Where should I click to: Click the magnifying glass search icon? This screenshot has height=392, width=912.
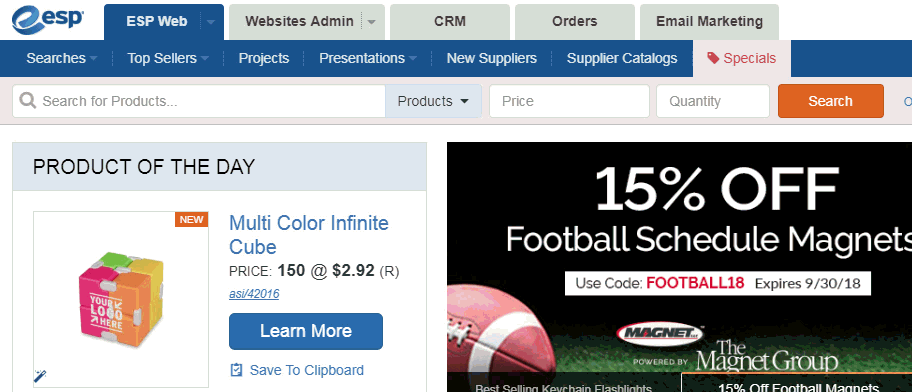point(27,101)
